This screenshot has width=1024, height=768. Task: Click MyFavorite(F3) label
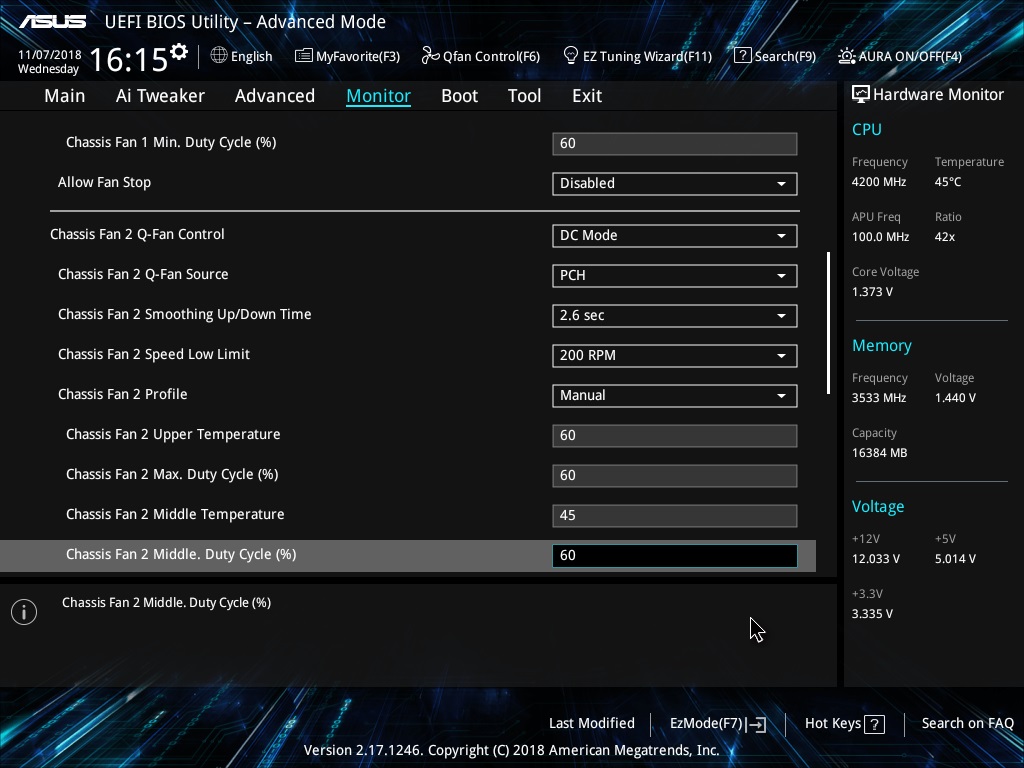tap(358, 56)
